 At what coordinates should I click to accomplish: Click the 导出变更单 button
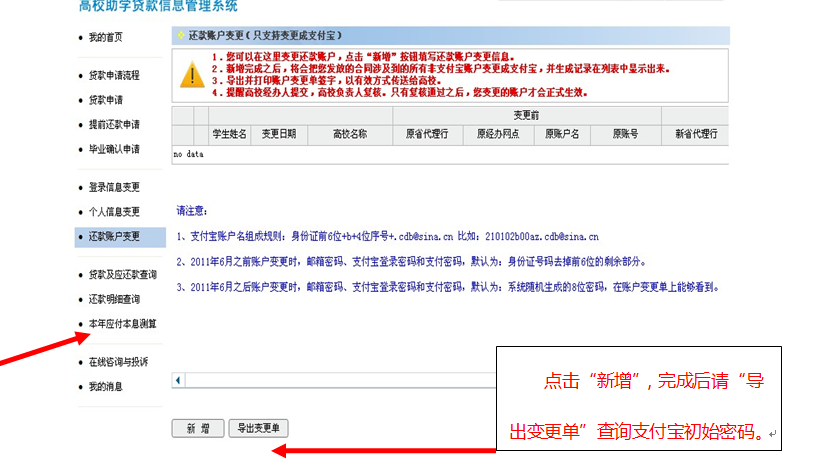click(x=258, y=428)
